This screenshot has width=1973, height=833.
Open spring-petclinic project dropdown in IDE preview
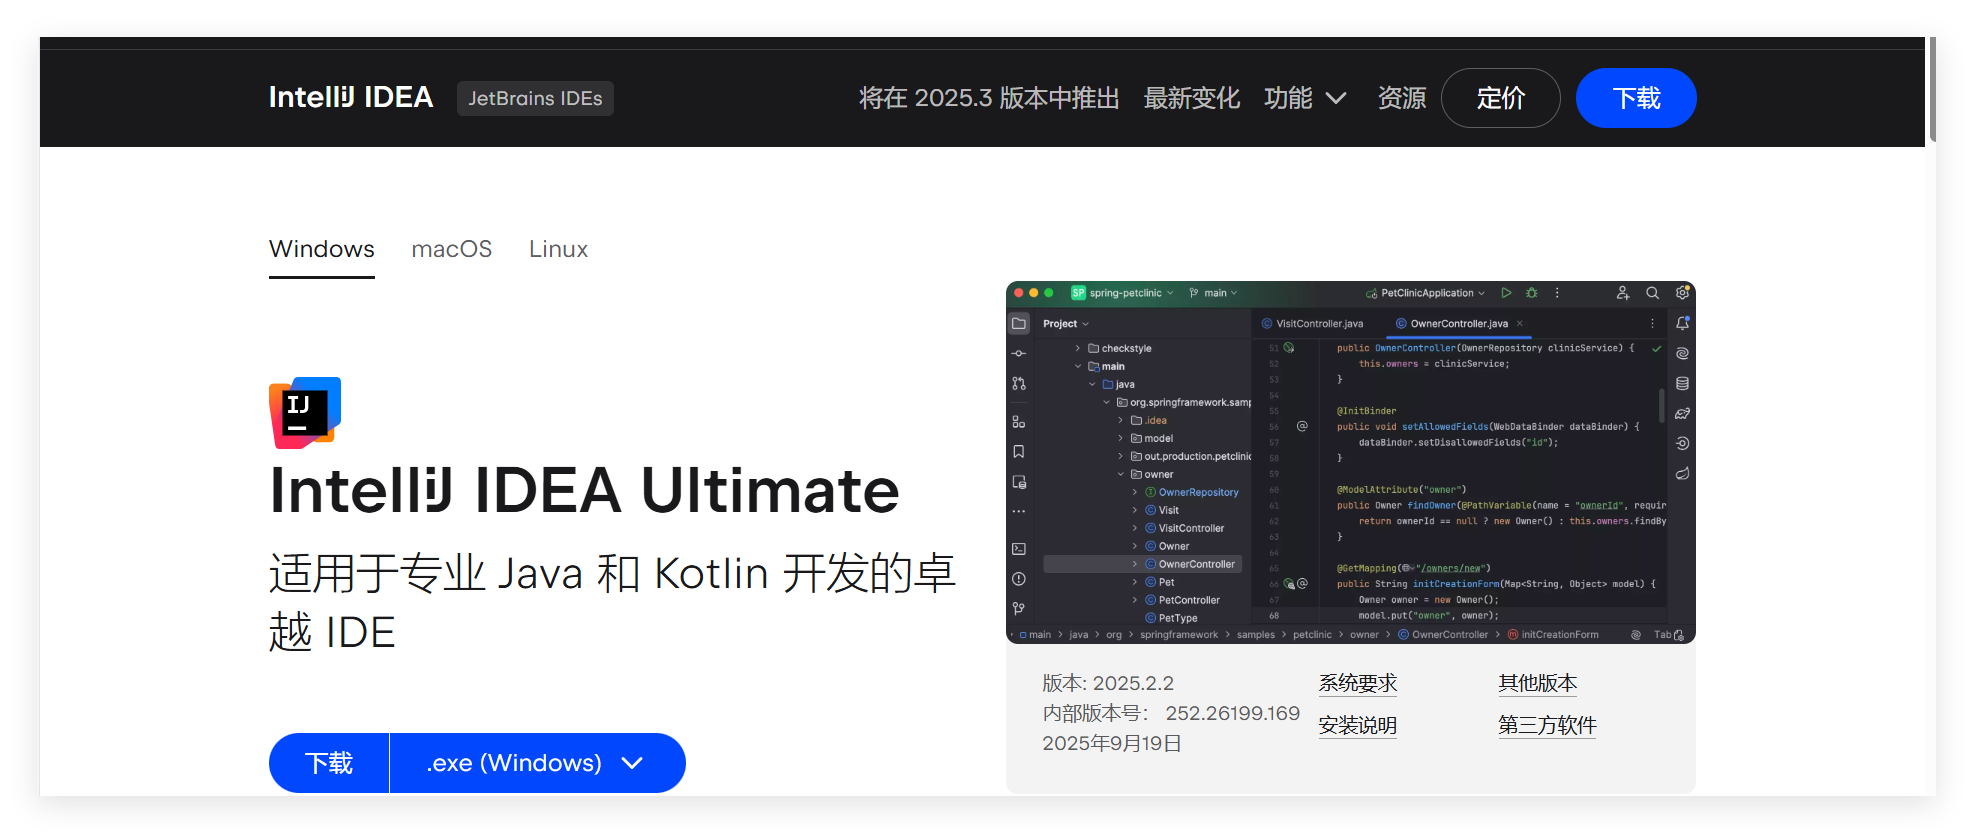point(1131,293)
